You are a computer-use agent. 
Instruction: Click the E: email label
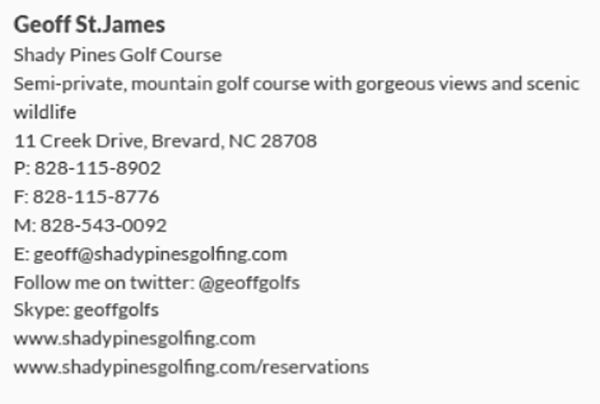(x=21, y=255)
